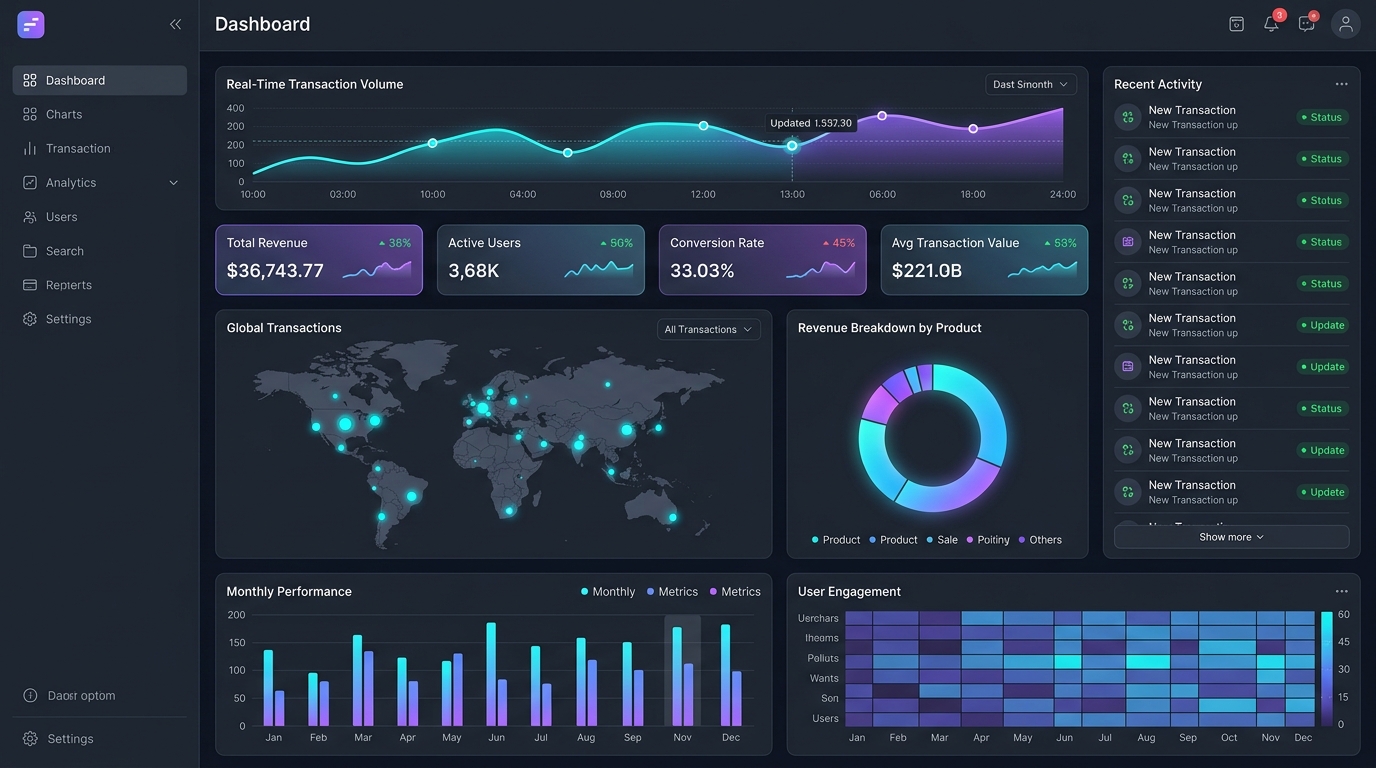
Task: Toggle the Monthly legend series
Action: [x=608, y=592]
